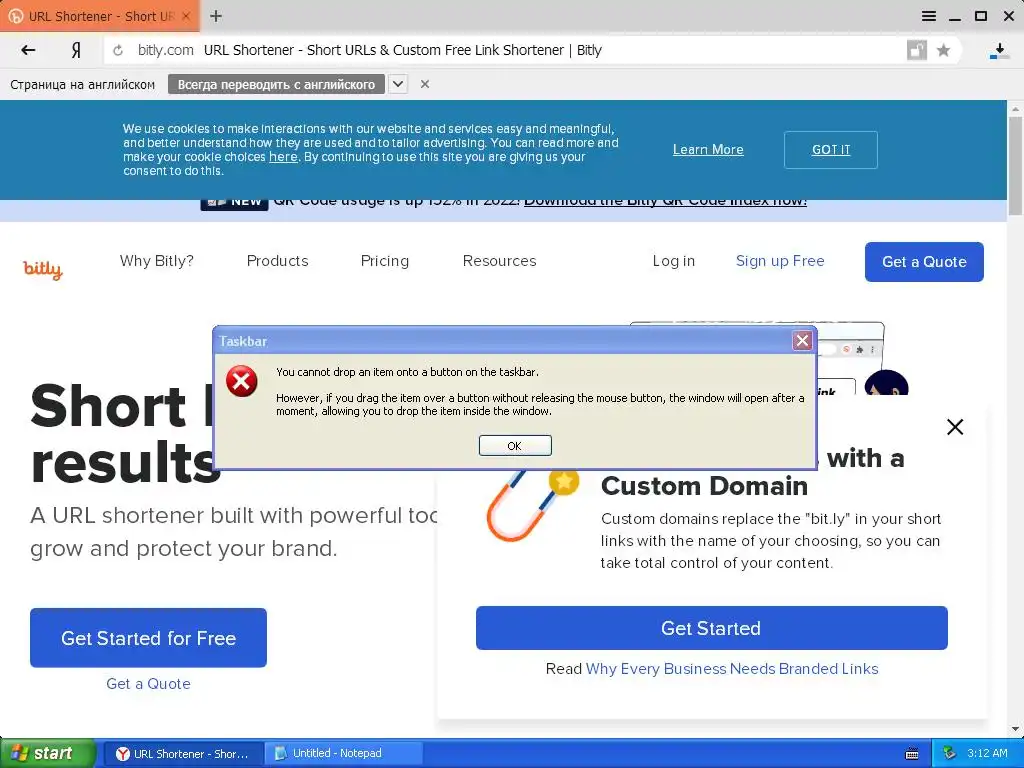
Task: Click the network tray icon
Action: point(949,753)
